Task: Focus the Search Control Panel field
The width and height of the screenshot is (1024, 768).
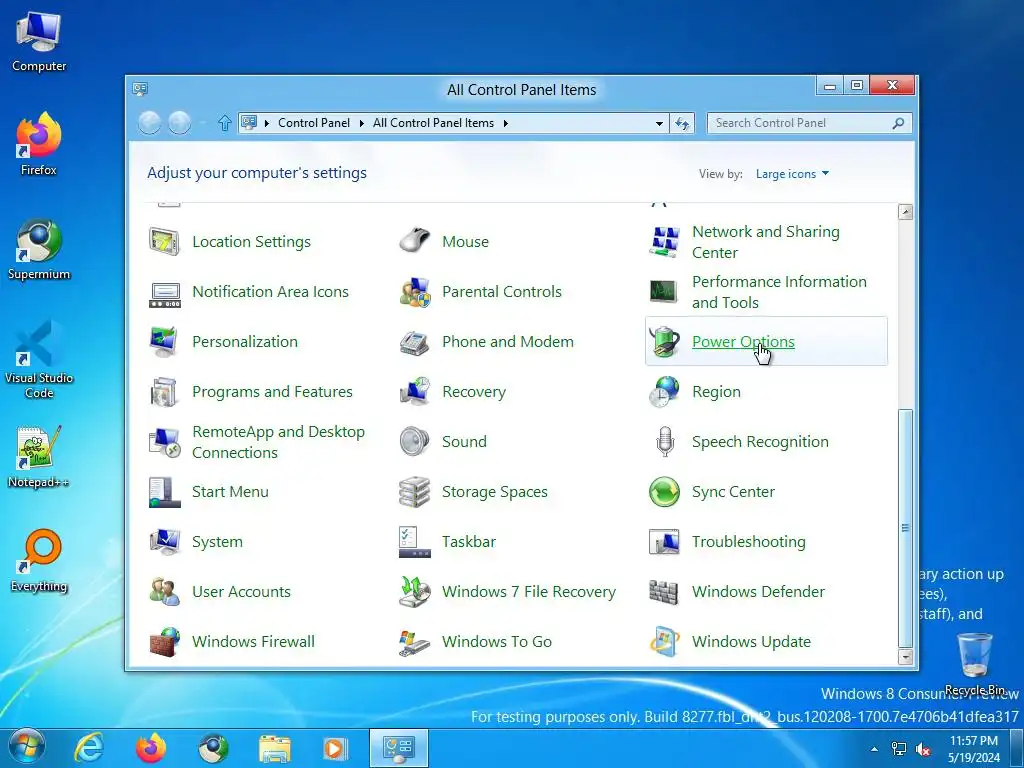Action: point(808,123)
